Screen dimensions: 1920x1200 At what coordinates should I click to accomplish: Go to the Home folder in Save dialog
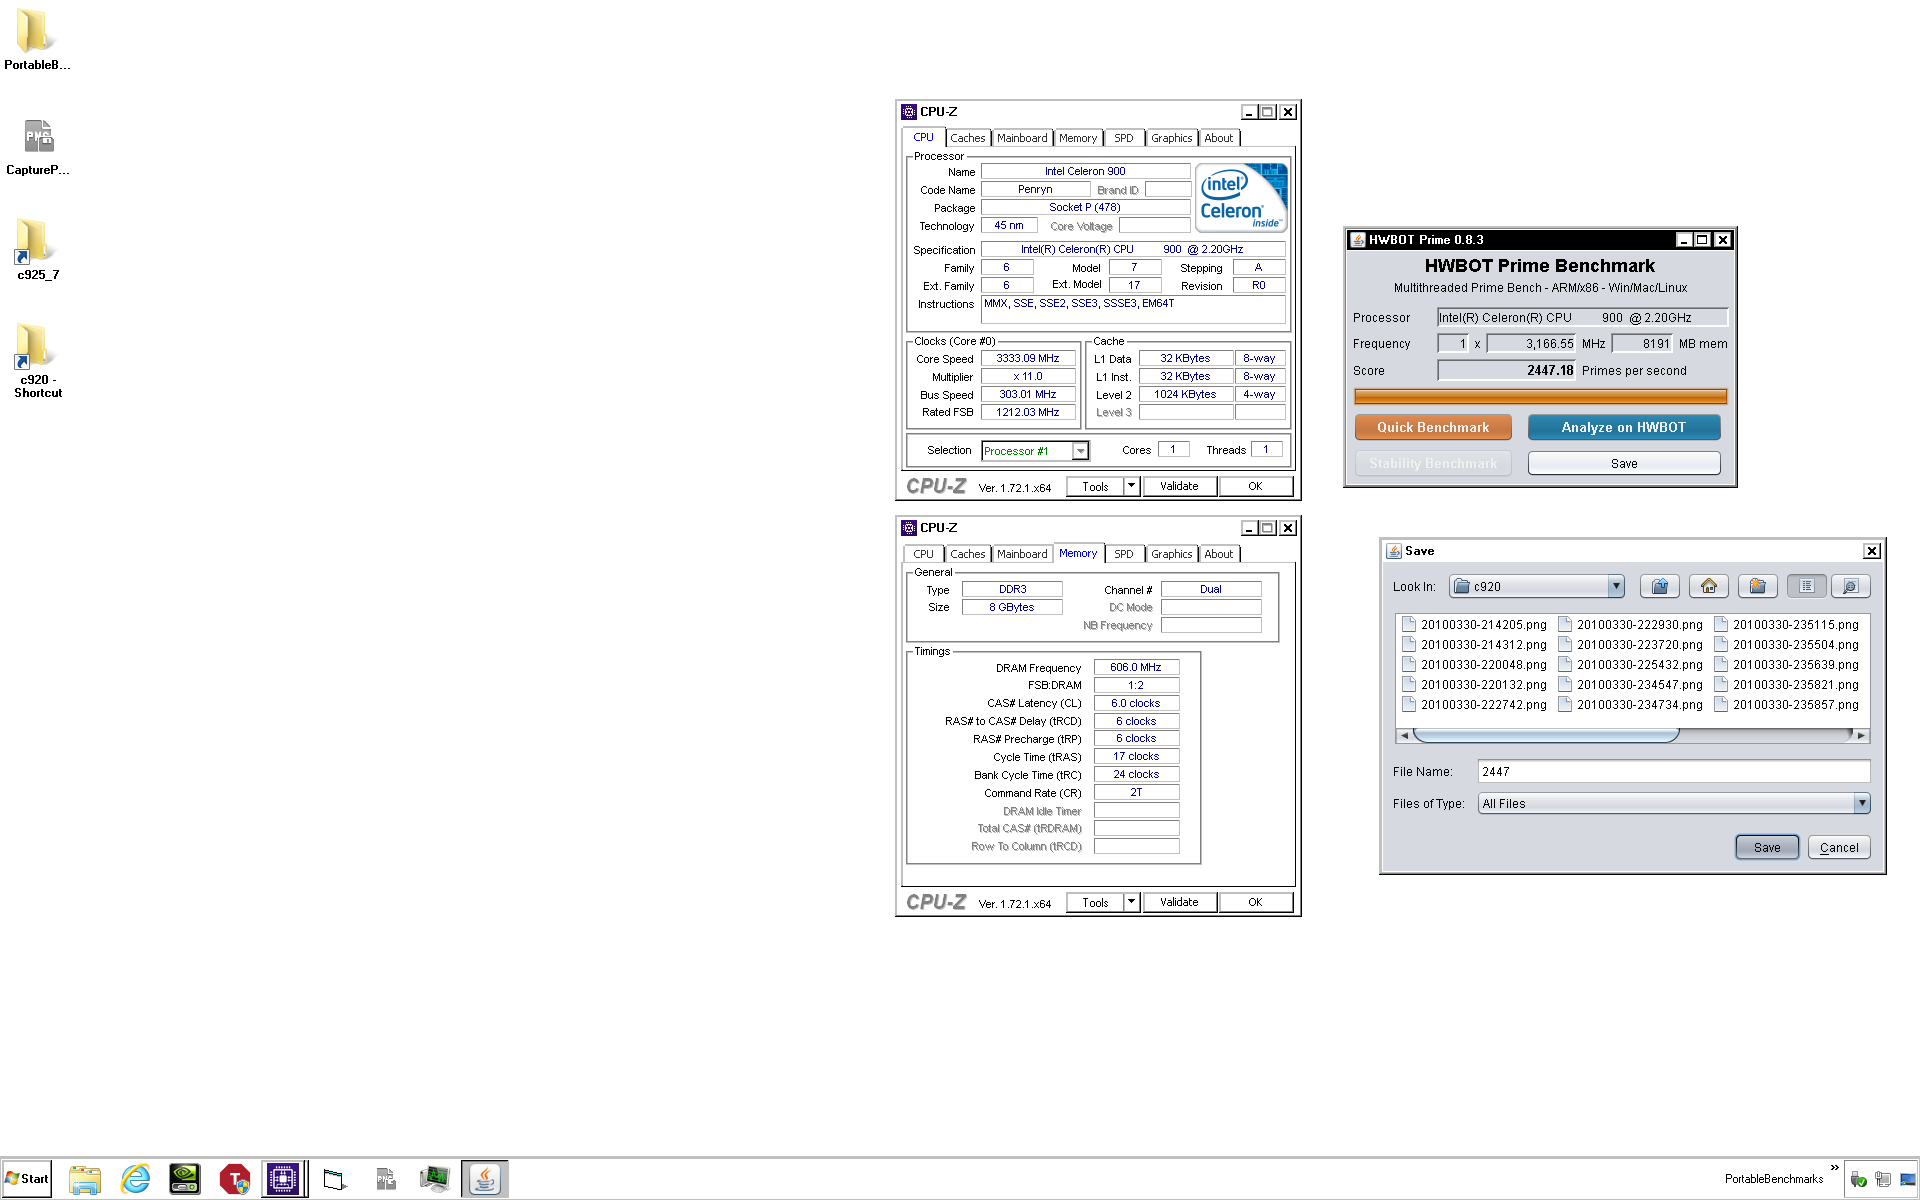pos(1708,587)
